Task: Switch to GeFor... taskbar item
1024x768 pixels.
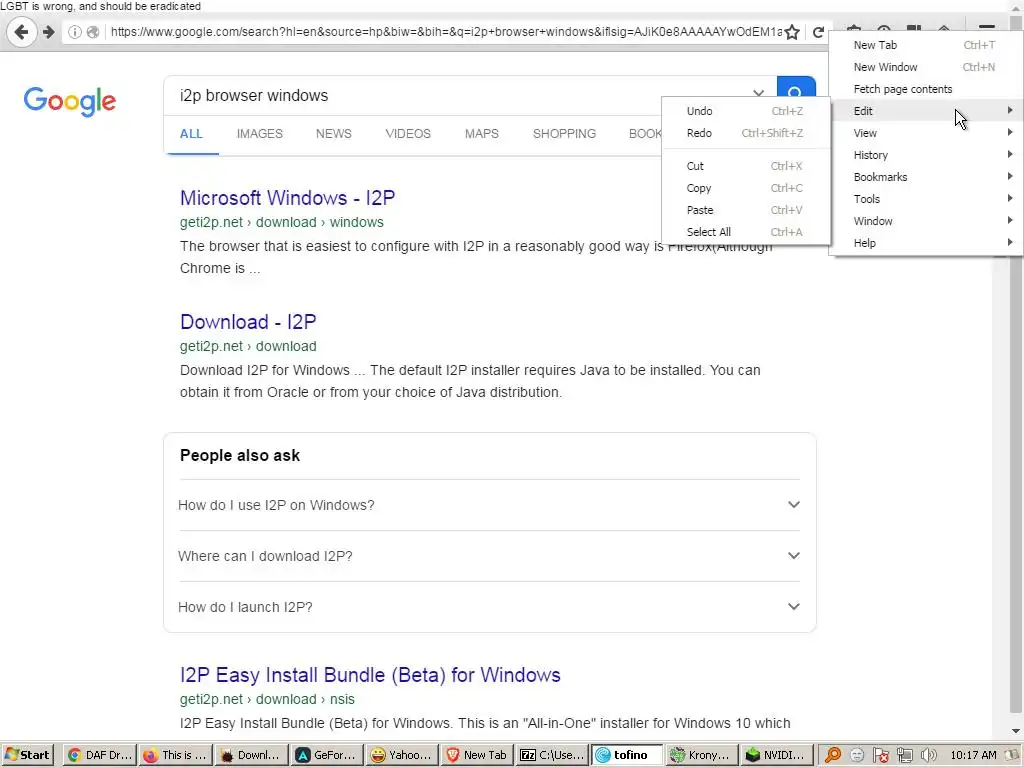Action: pos(326,755)
